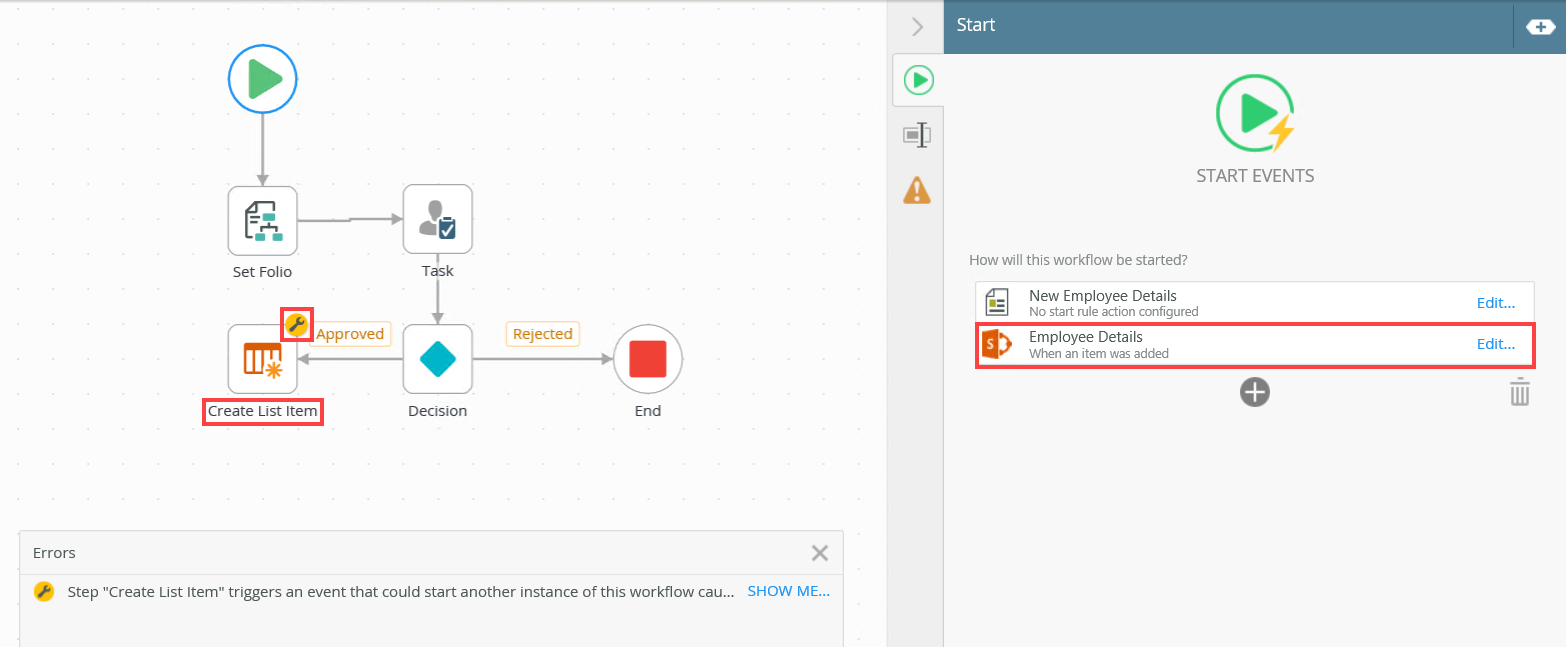Select the Rejected outcome label
This screenshot has height=647, width=1566.
[x=542, y=334]
